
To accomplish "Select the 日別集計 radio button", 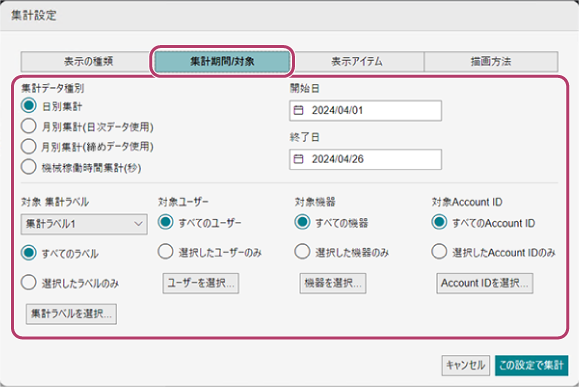I will (29, 106).
